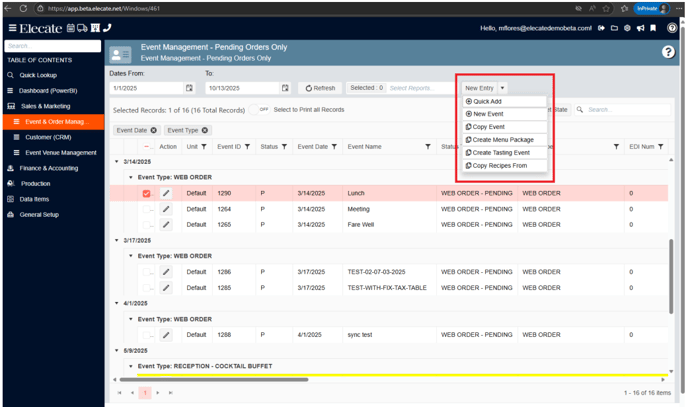Open the settings gear in top header
The height and width of the screenshot is (407, 688).
tap(627, 28)
